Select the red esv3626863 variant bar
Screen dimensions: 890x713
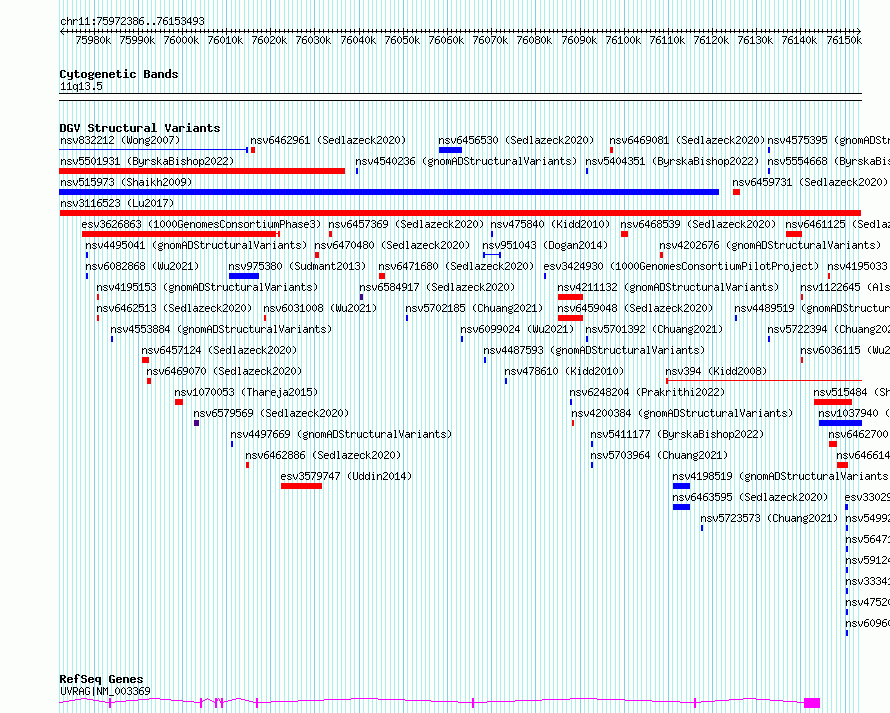[180, 234]
